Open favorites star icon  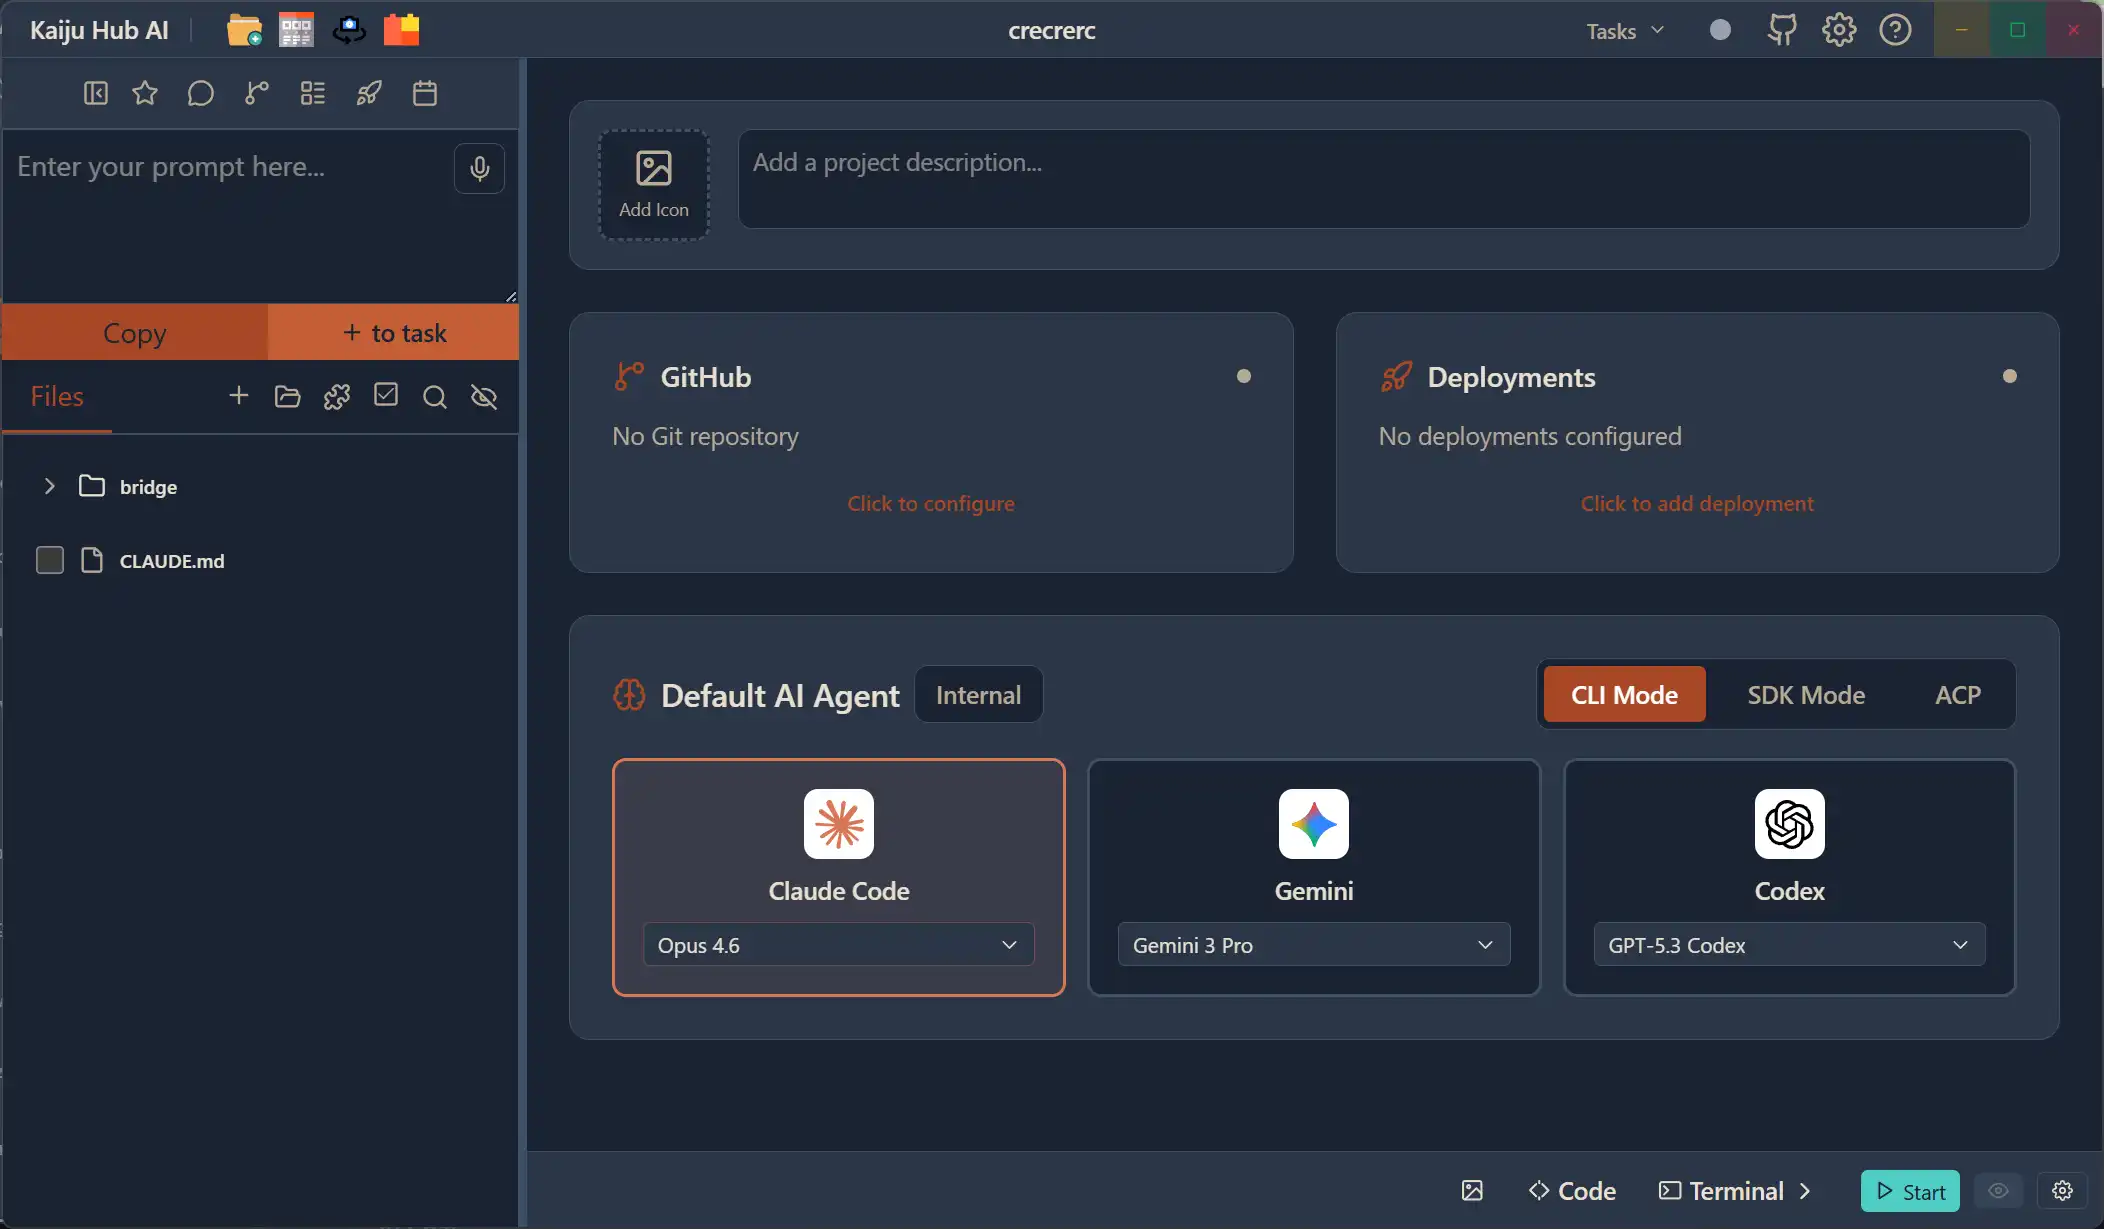coord(145,93)
